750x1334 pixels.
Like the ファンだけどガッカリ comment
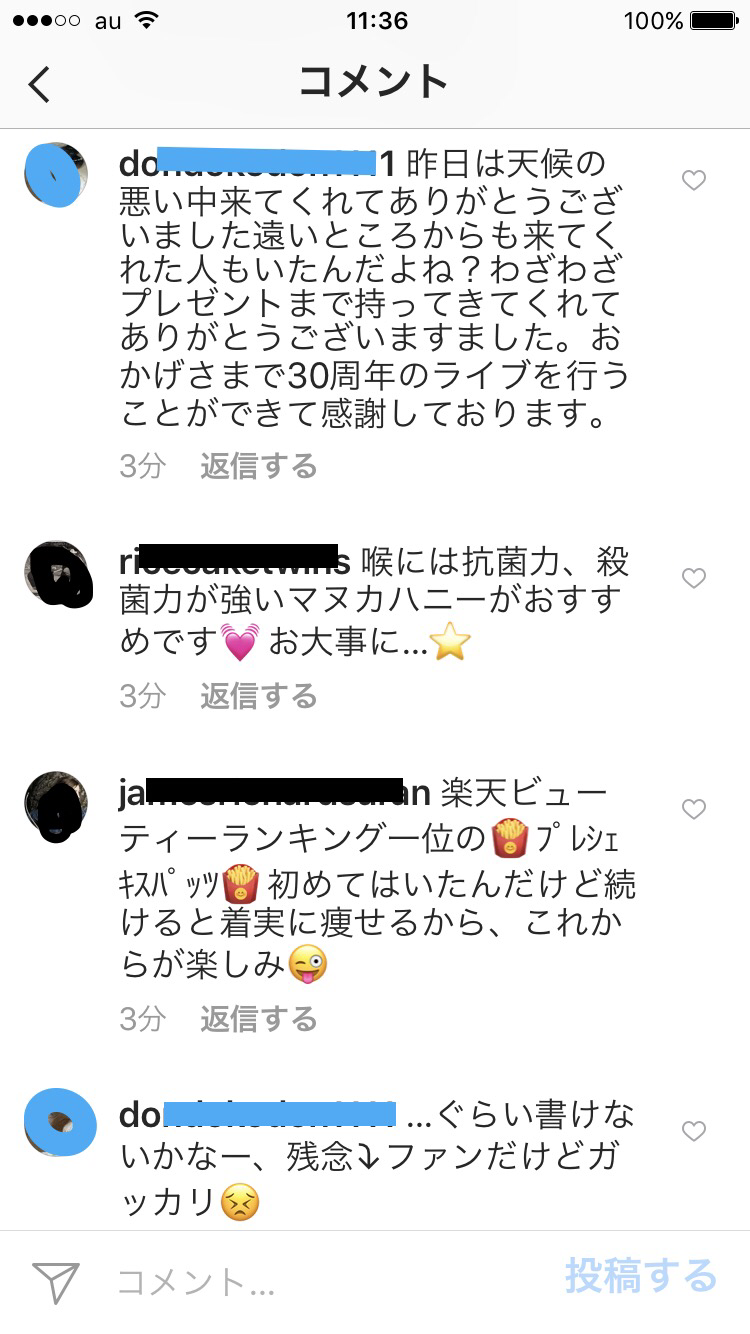point(693,1131)
